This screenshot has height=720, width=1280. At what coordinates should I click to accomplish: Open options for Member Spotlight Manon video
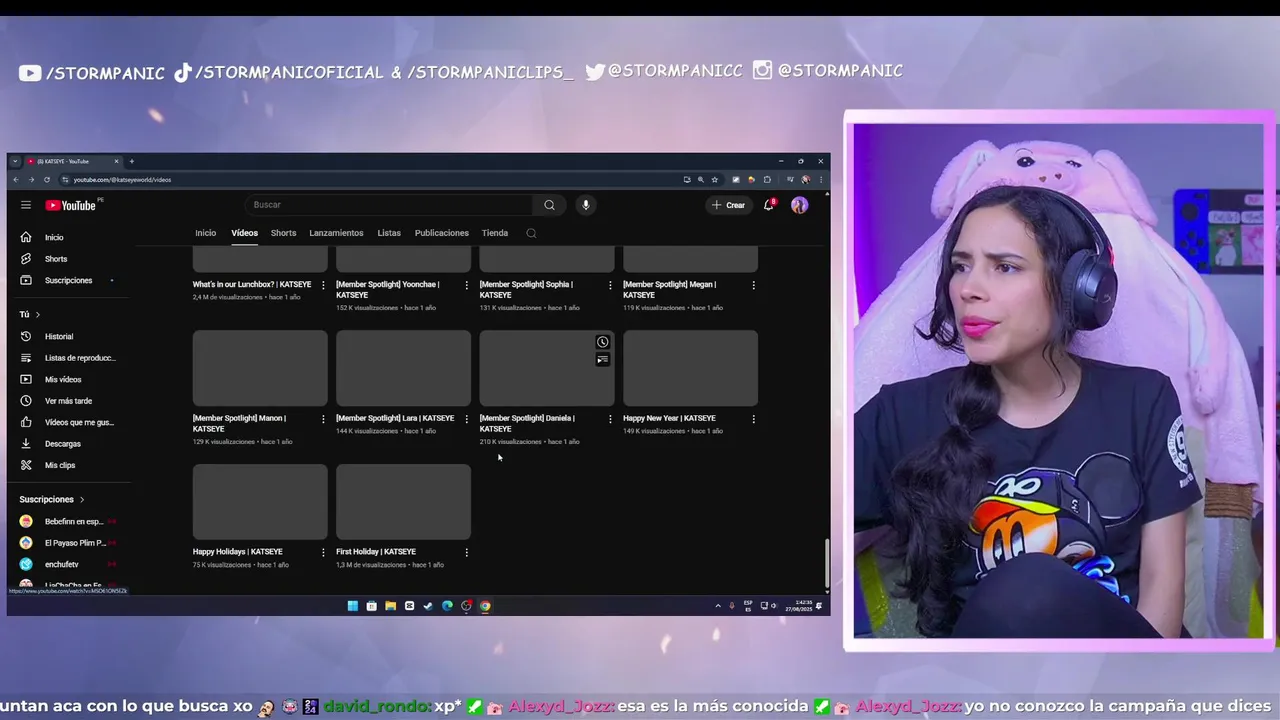[x=323, y=419]
